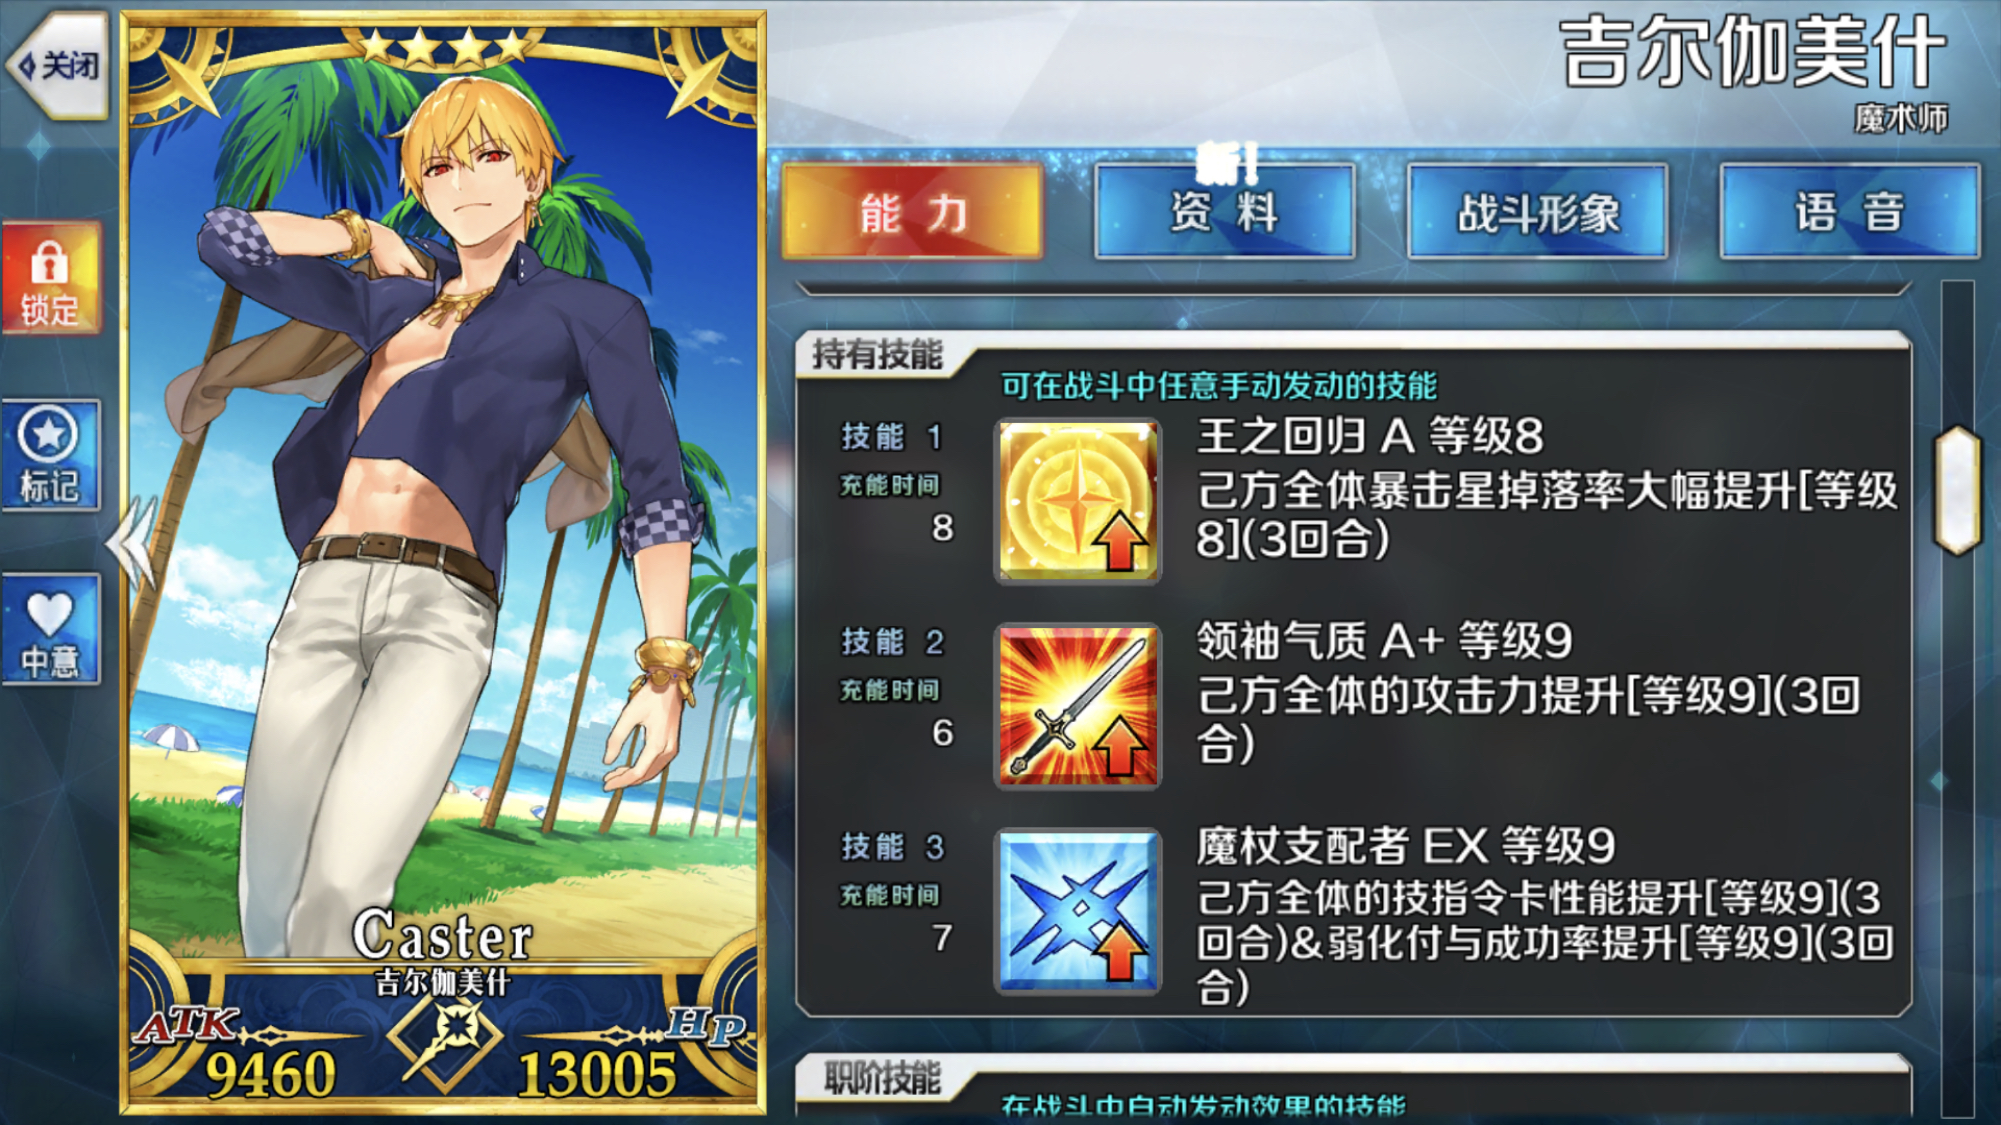Open the 王之回归 A skill icon
The width and height of the screenshot is (2001, 1125).
(x=1077, y=500)
